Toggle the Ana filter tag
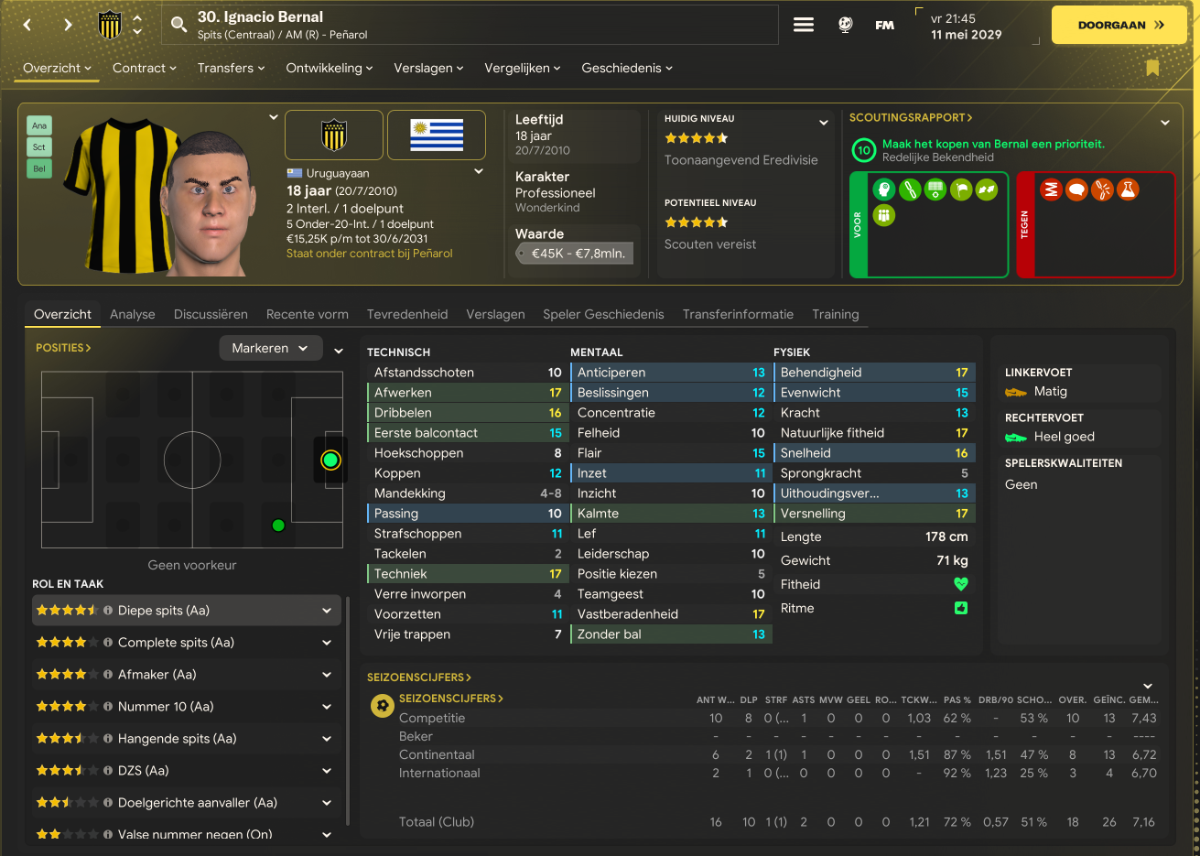Screen dimensions: 1200x856 (40, 126)
